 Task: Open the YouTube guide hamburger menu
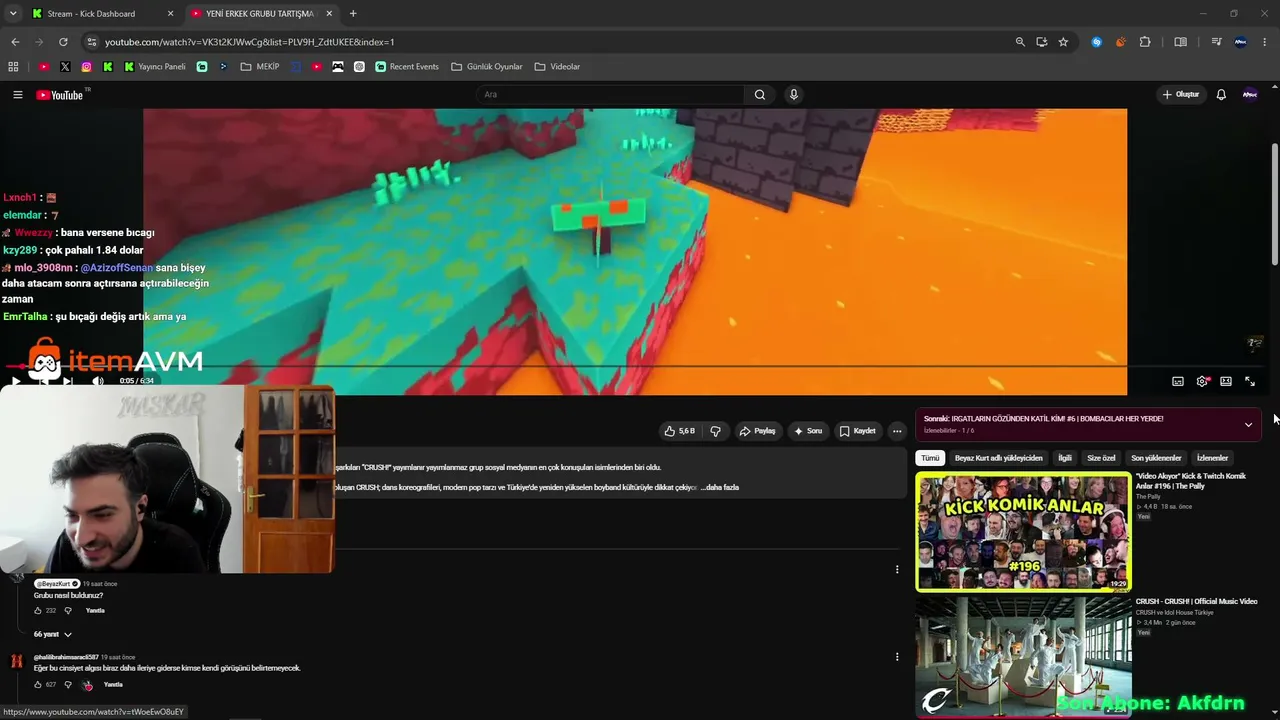pos(17,95)
